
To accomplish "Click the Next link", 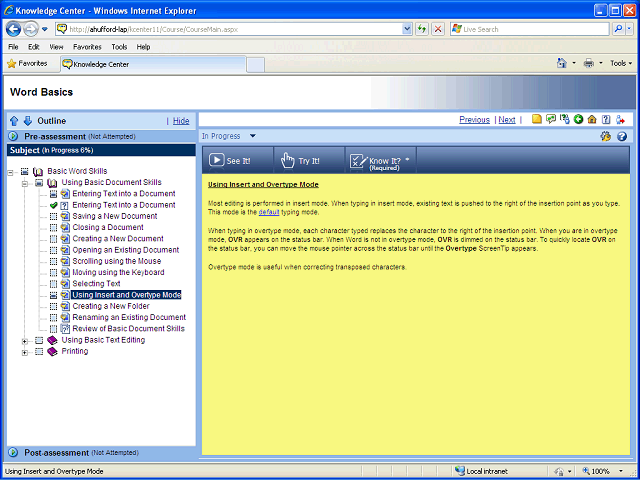I will click(507, 120).
